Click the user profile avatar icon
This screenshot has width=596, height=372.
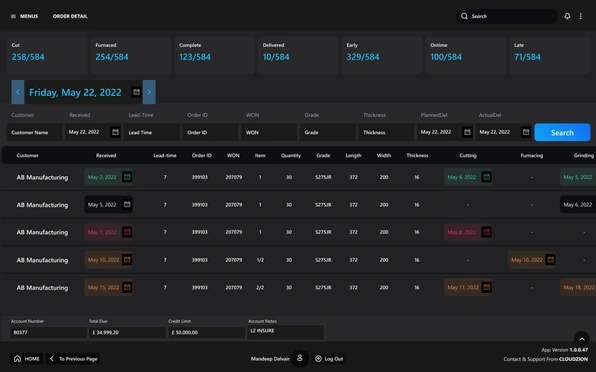(x=300, y=358)
